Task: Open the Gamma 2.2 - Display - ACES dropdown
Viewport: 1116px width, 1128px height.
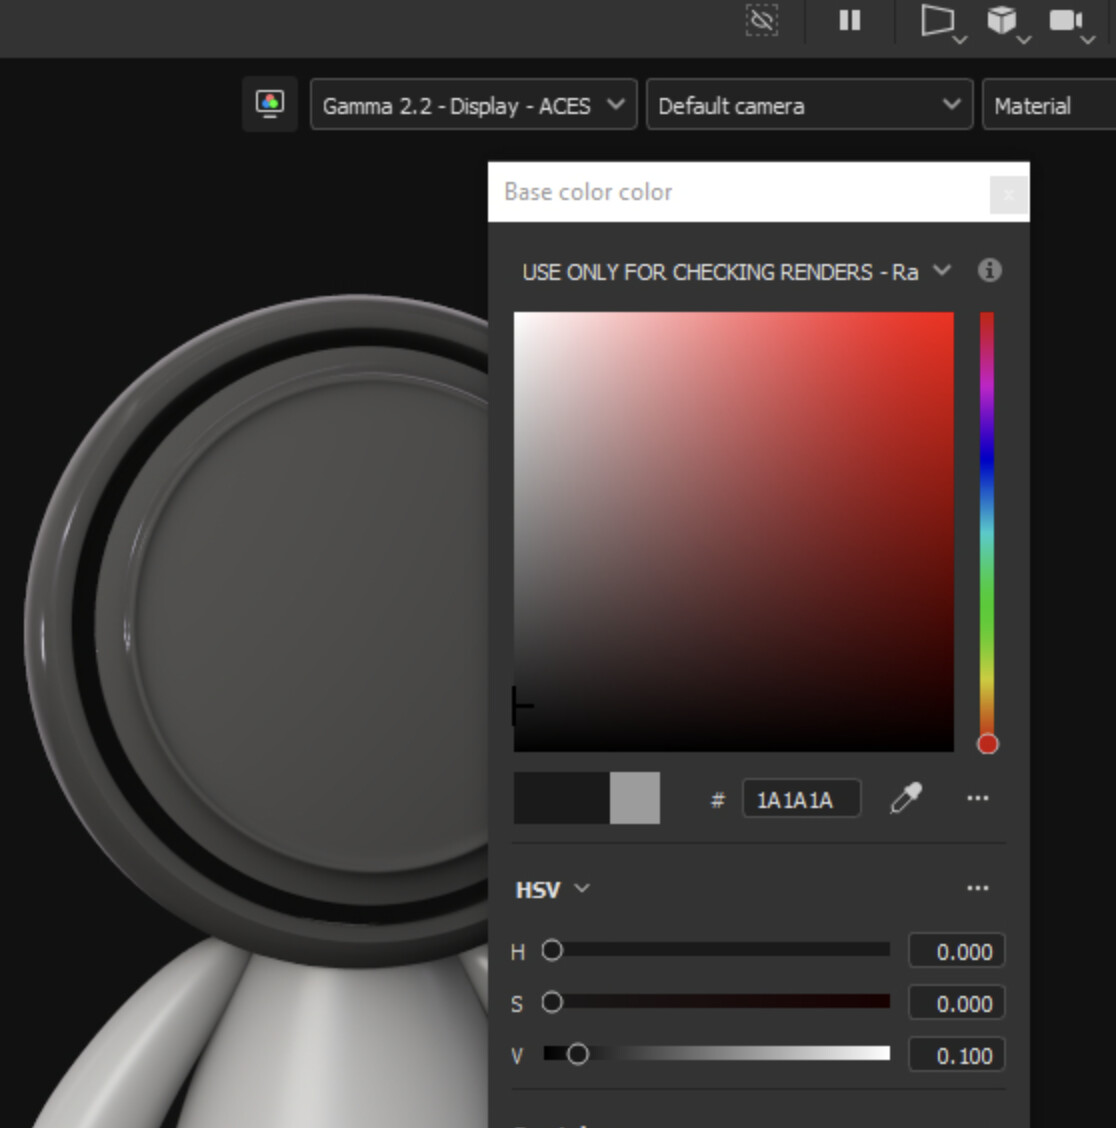Action: [473, 105]
